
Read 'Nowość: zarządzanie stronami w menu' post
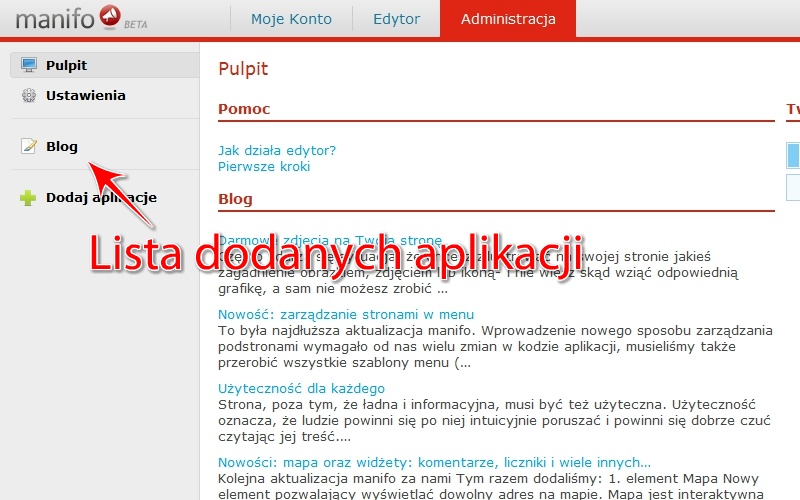tap(345, 314)
